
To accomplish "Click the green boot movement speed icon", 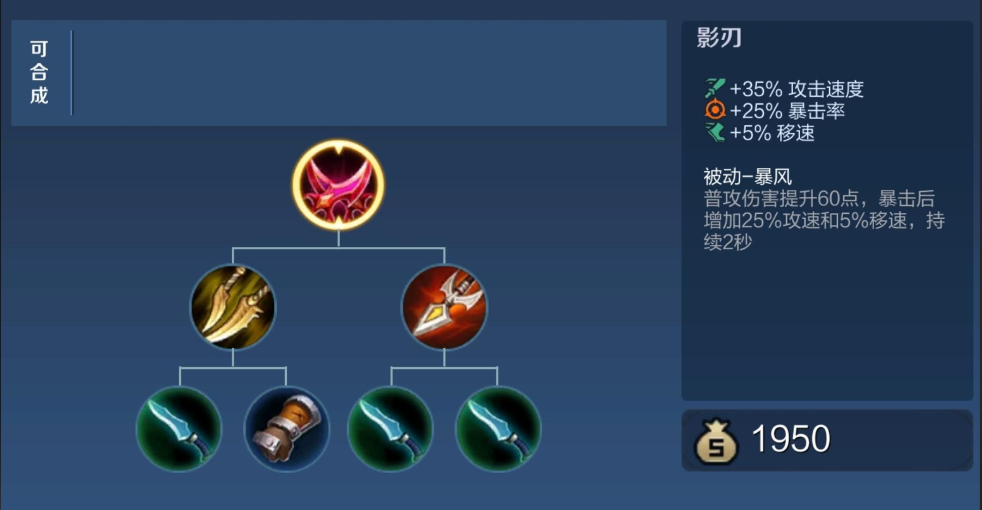I will [715, 132].
